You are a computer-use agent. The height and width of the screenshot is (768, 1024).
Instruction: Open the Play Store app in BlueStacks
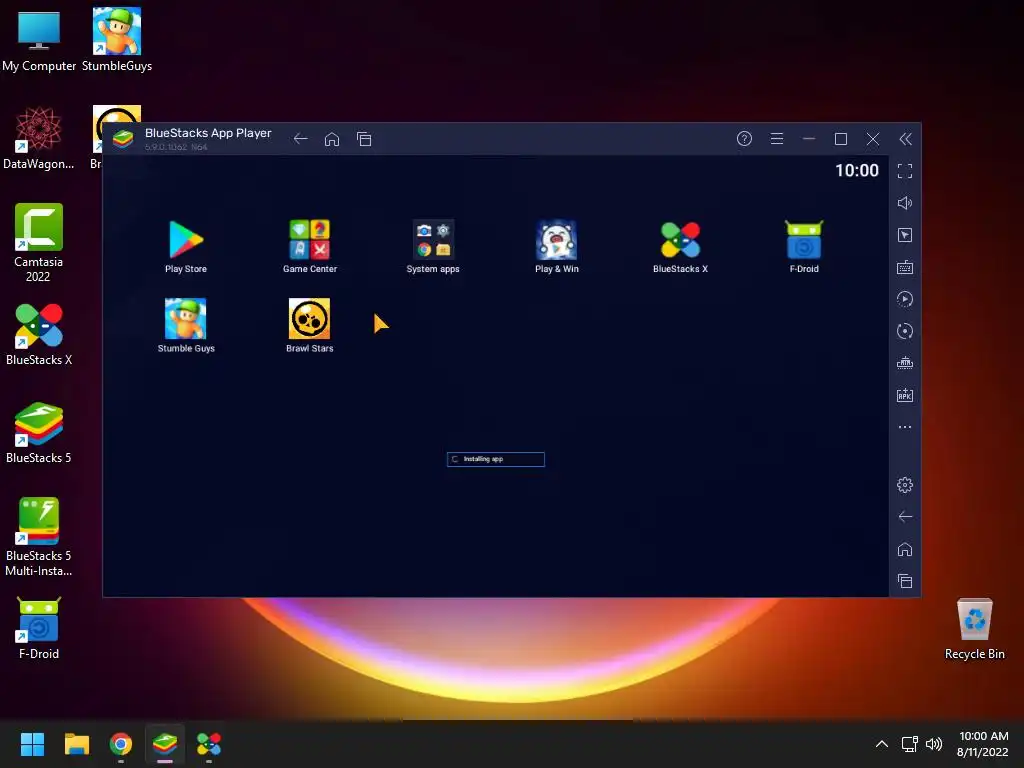tap(186, 246)
